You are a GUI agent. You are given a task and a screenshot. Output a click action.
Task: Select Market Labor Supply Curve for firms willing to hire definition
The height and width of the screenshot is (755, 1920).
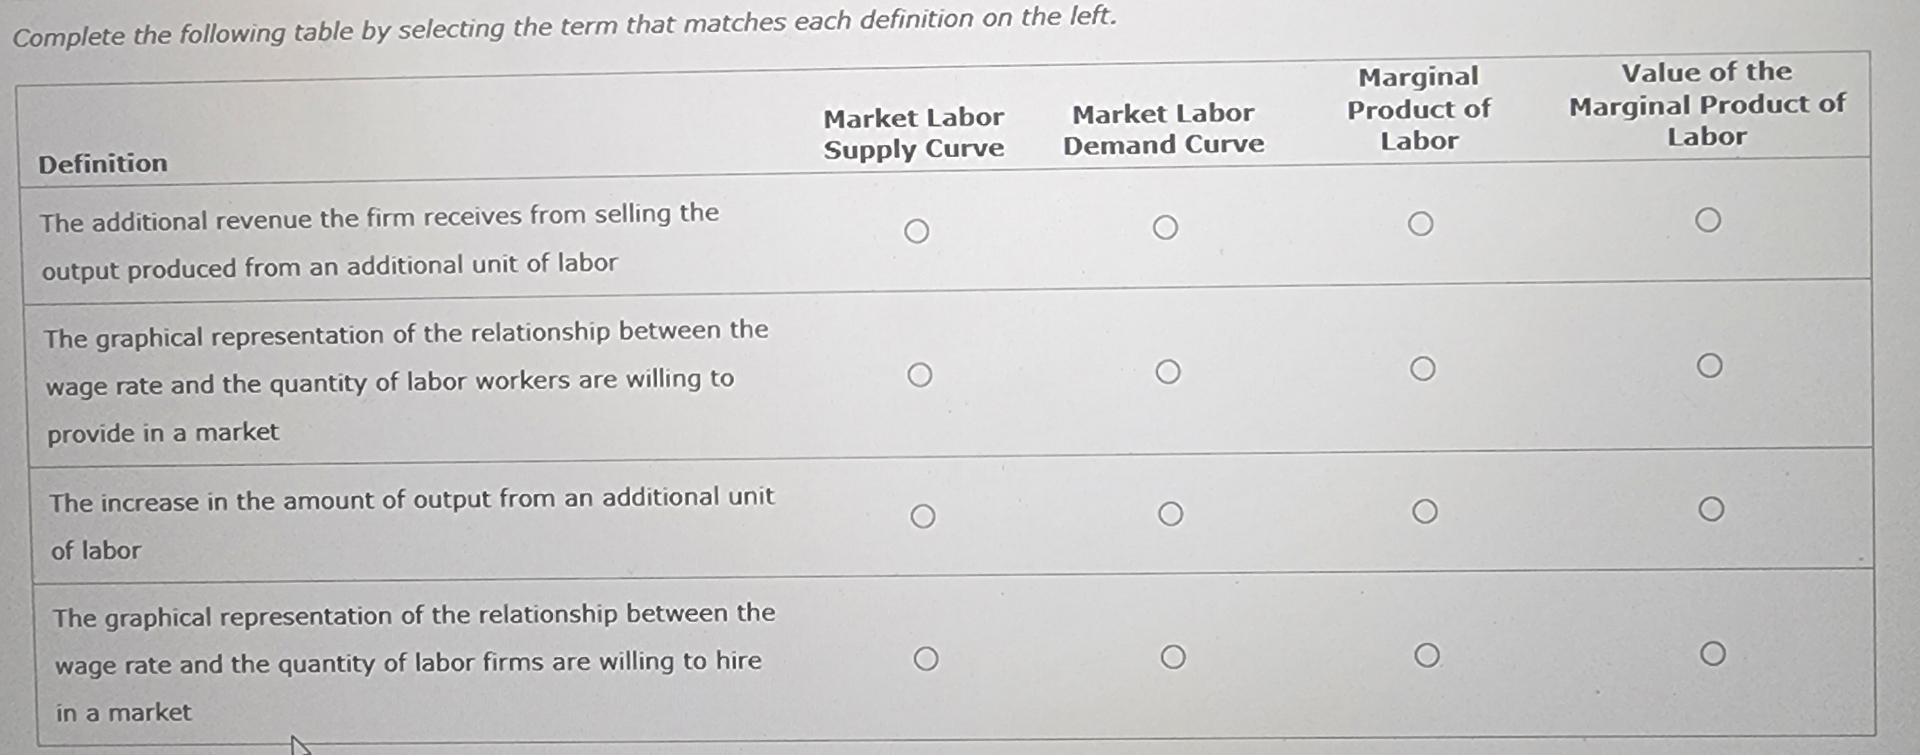[926, 660]
